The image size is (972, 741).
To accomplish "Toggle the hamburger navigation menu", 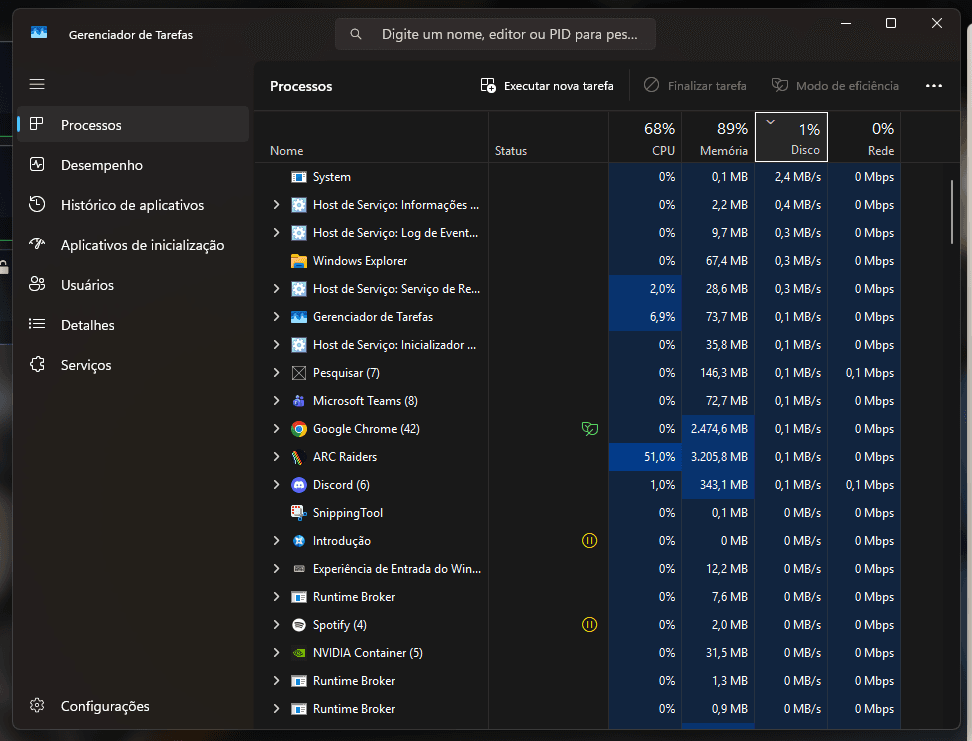I will tap(37, 84).
